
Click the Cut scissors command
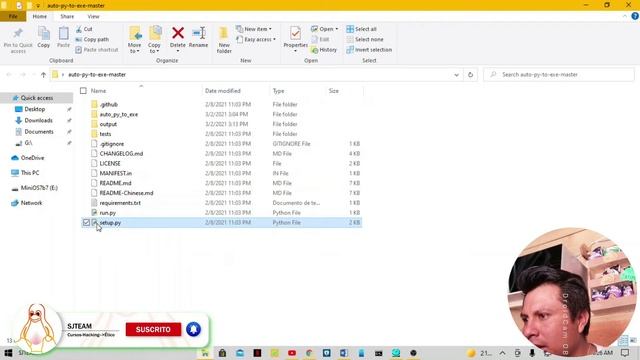pos(84,29)
